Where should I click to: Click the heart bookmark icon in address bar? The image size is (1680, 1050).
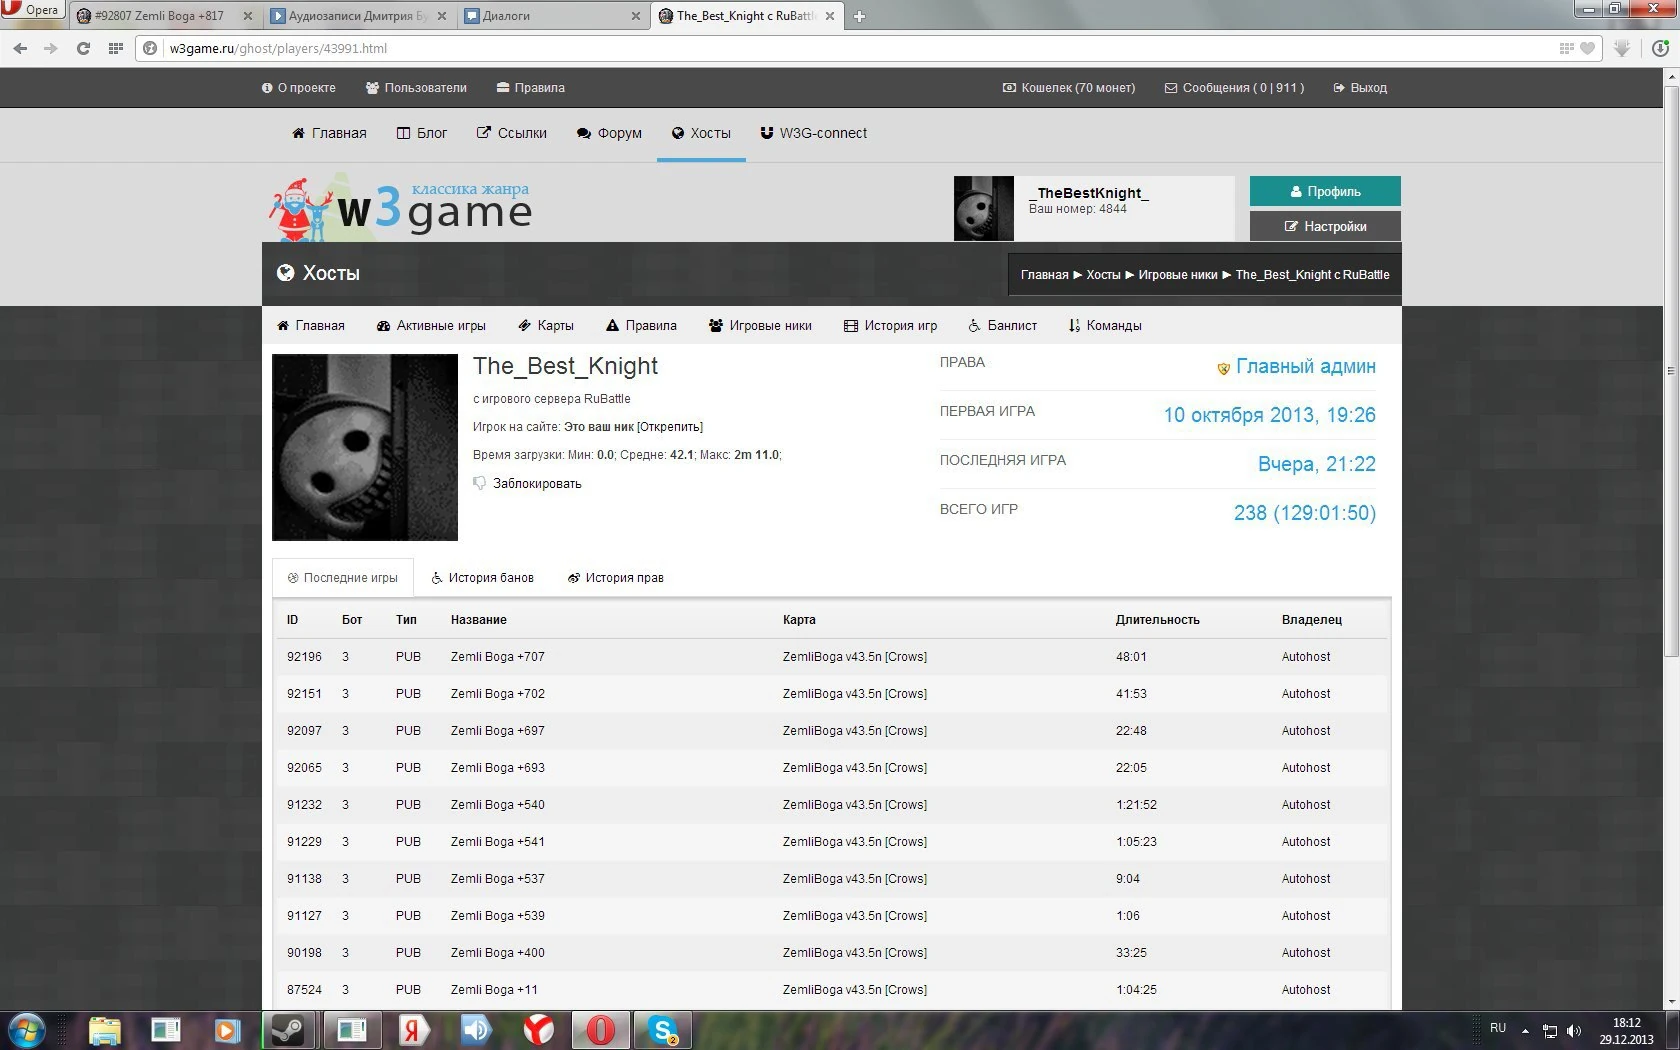1586,48
